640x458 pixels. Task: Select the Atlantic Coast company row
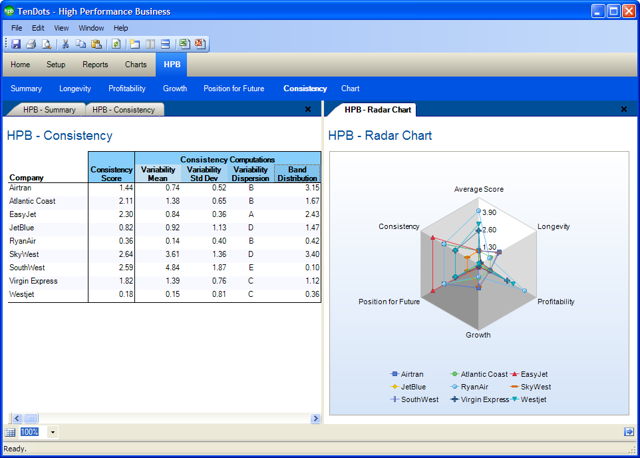click(164, 201)
